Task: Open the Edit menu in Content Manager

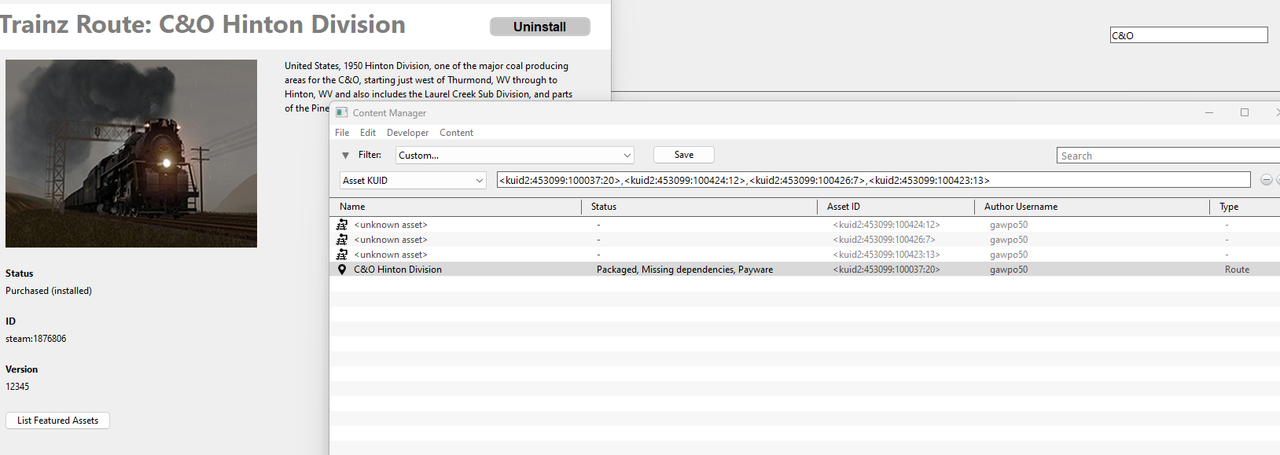Action: [368, 133]
